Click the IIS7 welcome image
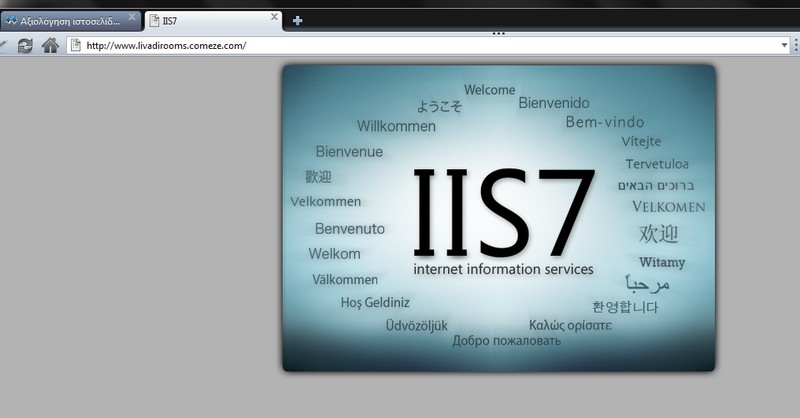The width and height of the screenshot is (800, 418). point(499,218)
